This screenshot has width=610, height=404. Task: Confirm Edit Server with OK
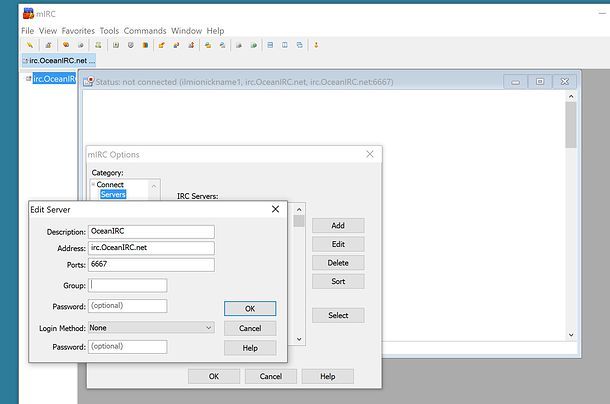250,309
